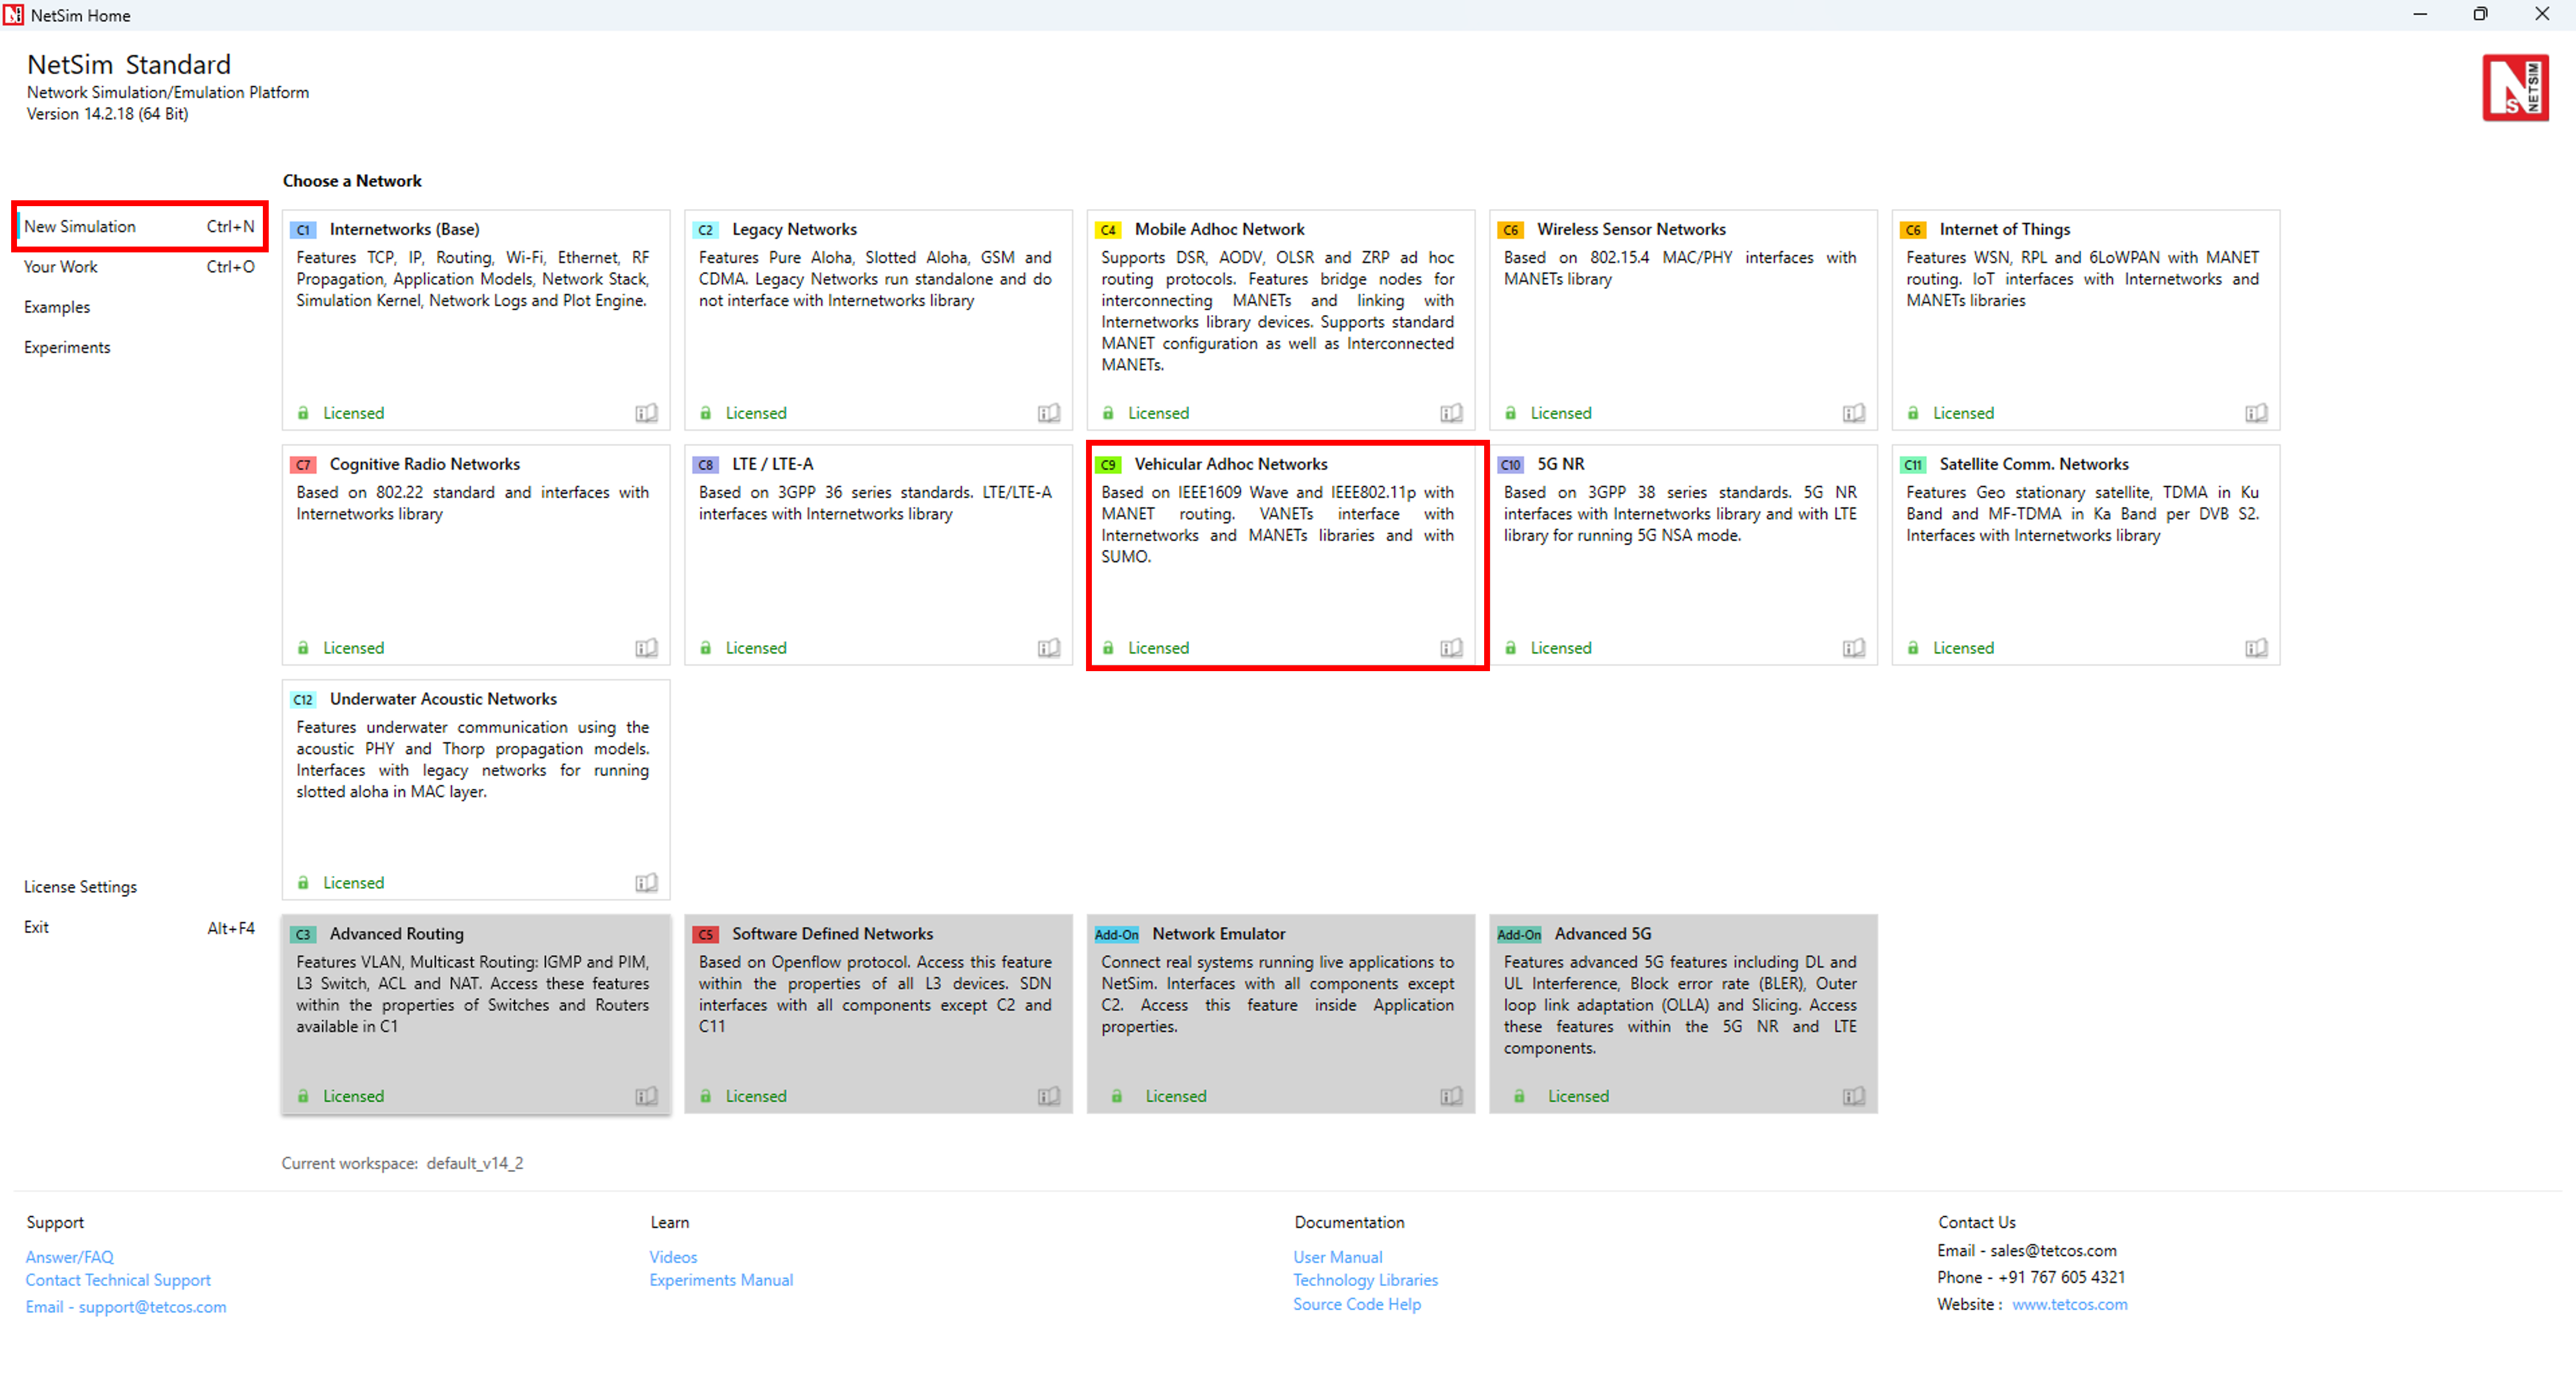The height and width of the screenshot is (1385, 2576).
Task: Open the User Manual documentation link
Action: [1337, 1257]
